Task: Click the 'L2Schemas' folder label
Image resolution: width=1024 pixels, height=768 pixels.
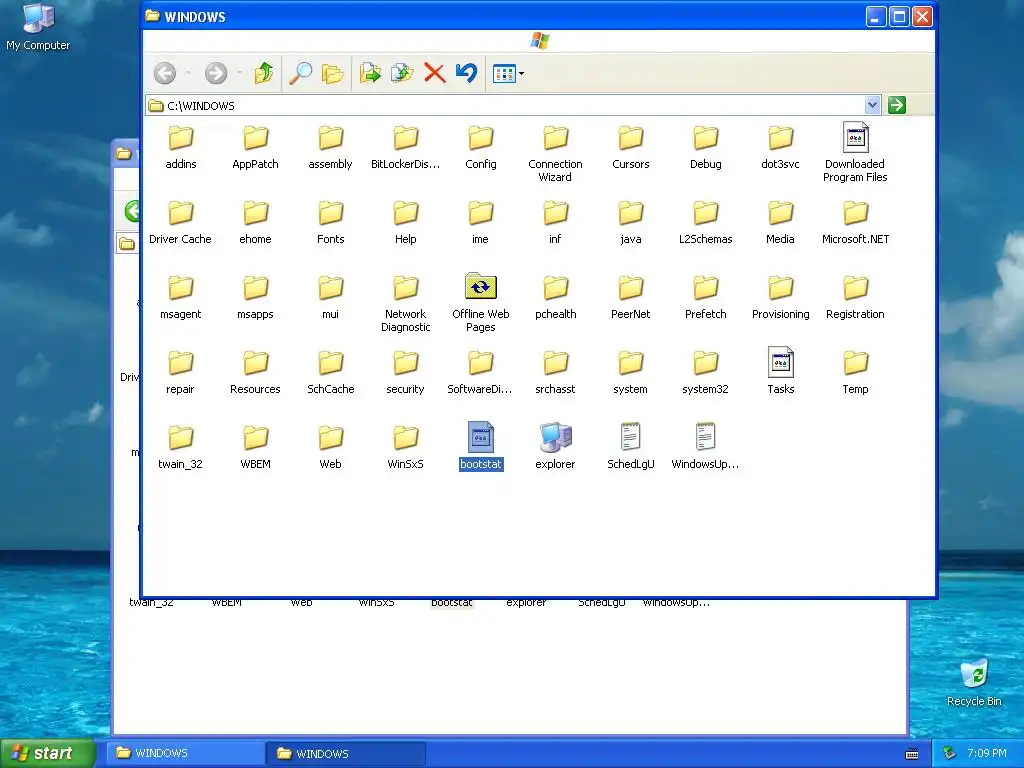Action: (x=706, y=240)
